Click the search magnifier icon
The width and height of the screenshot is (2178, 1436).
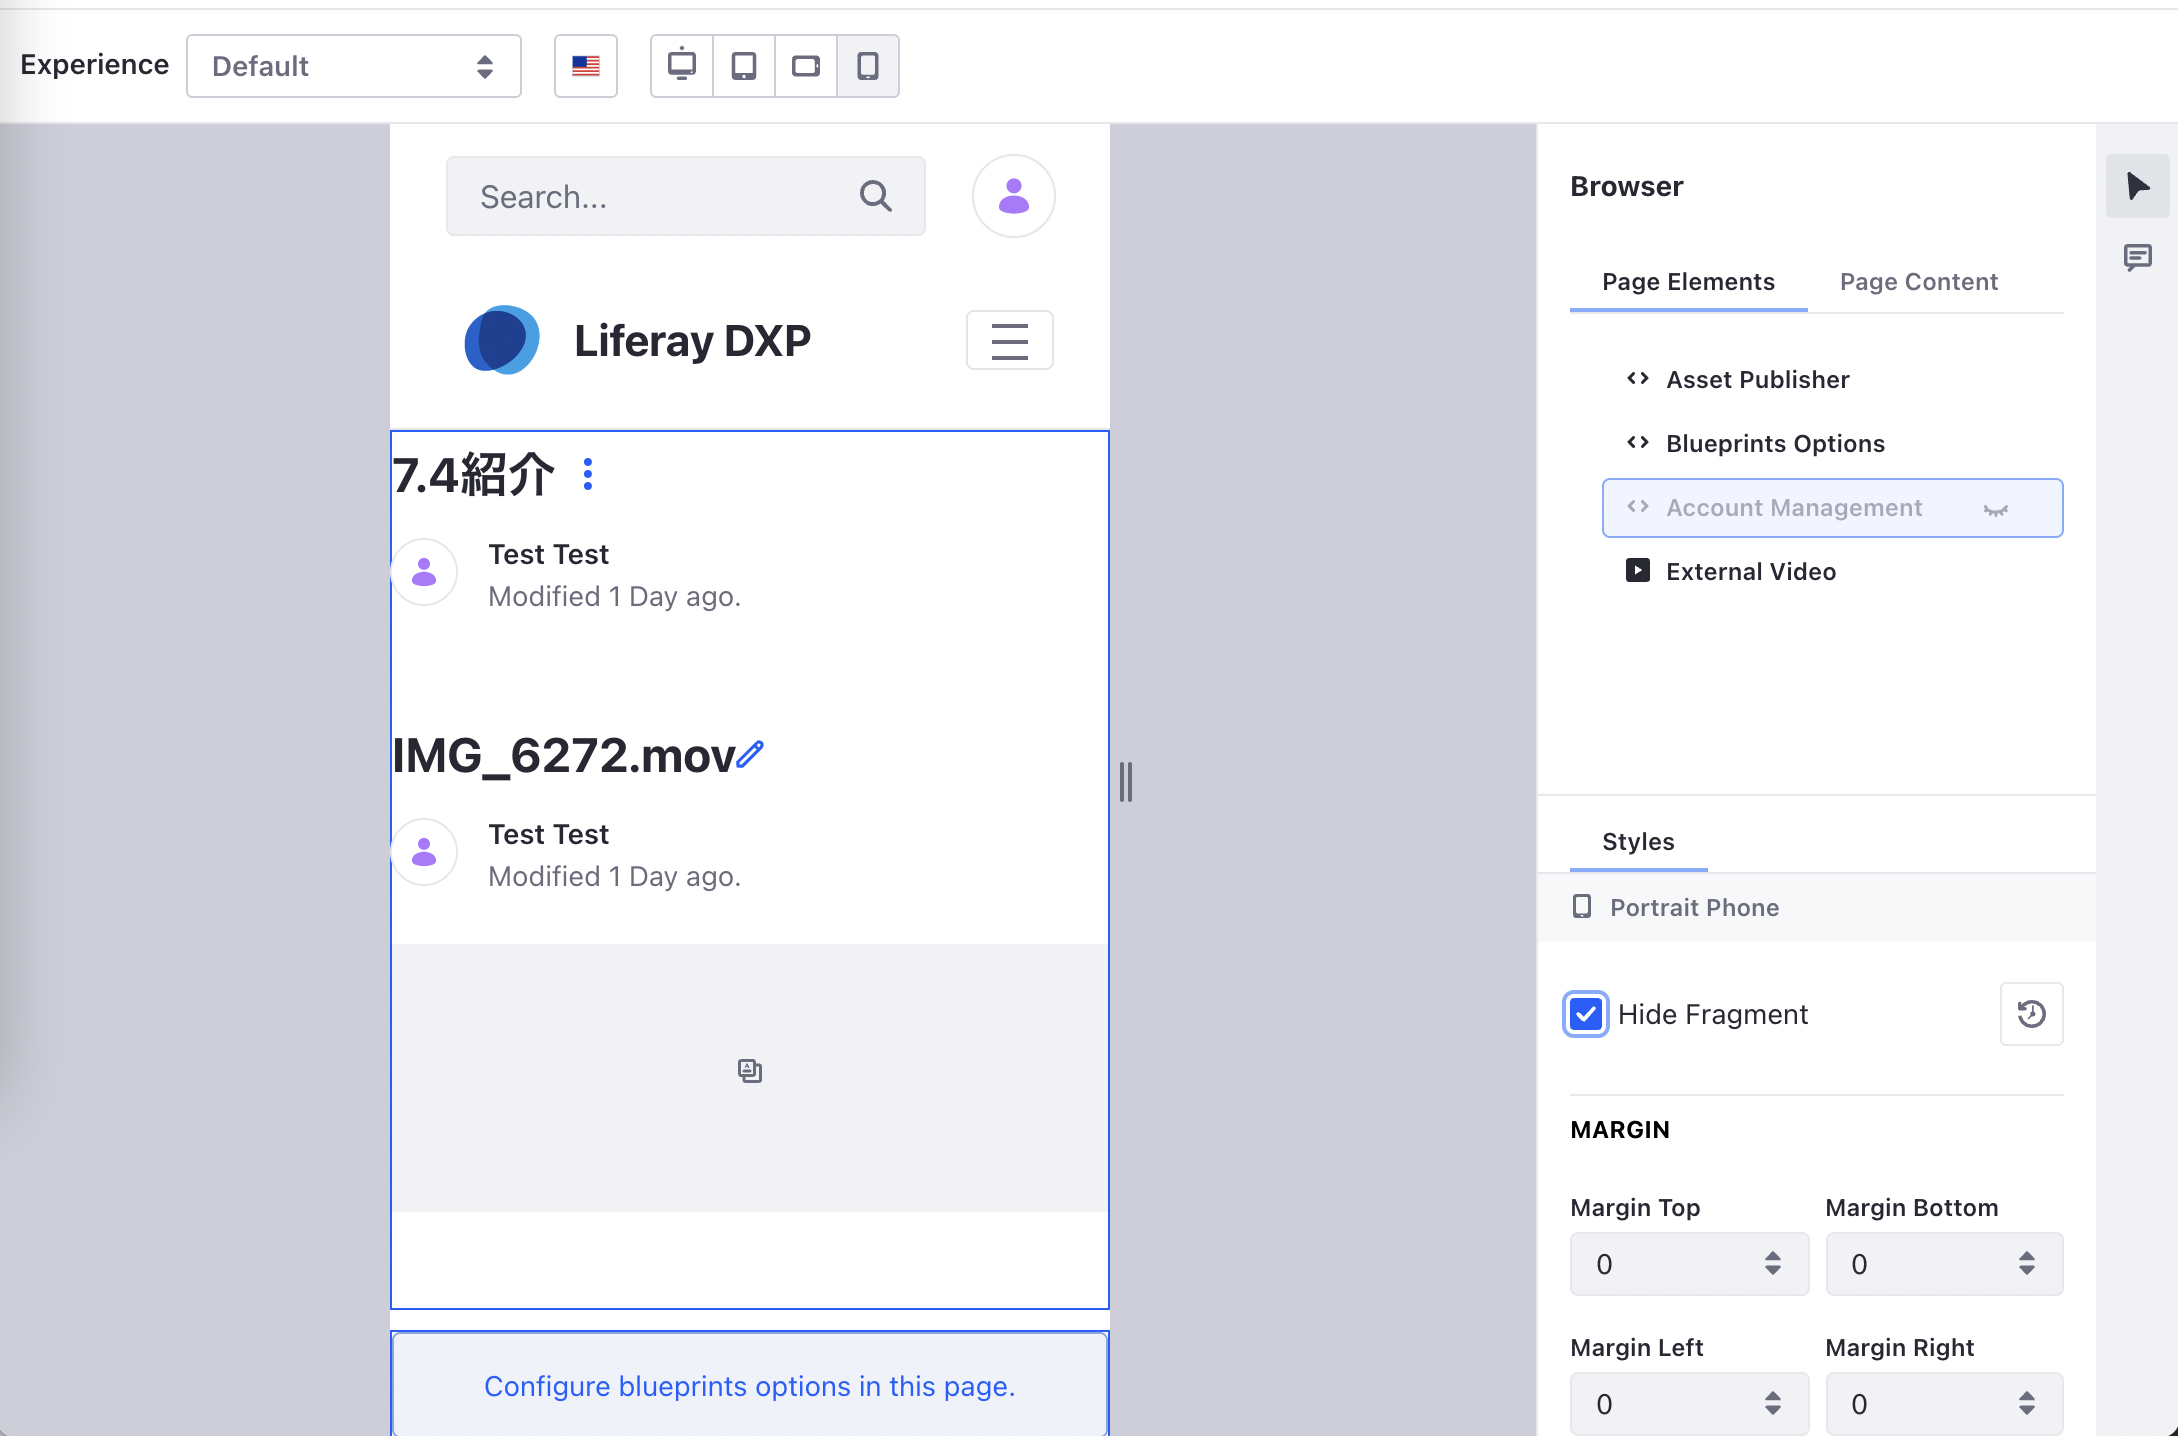click(876, 196)
